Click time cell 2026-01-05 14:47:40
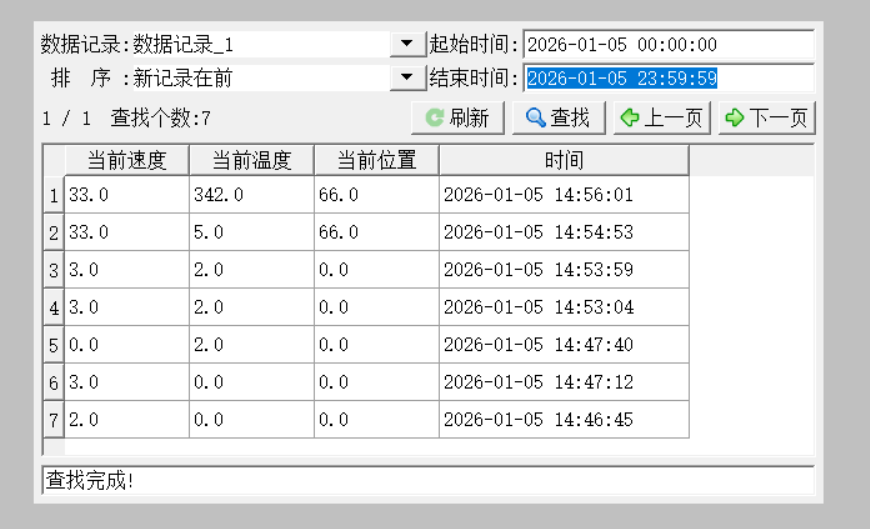 564,345
